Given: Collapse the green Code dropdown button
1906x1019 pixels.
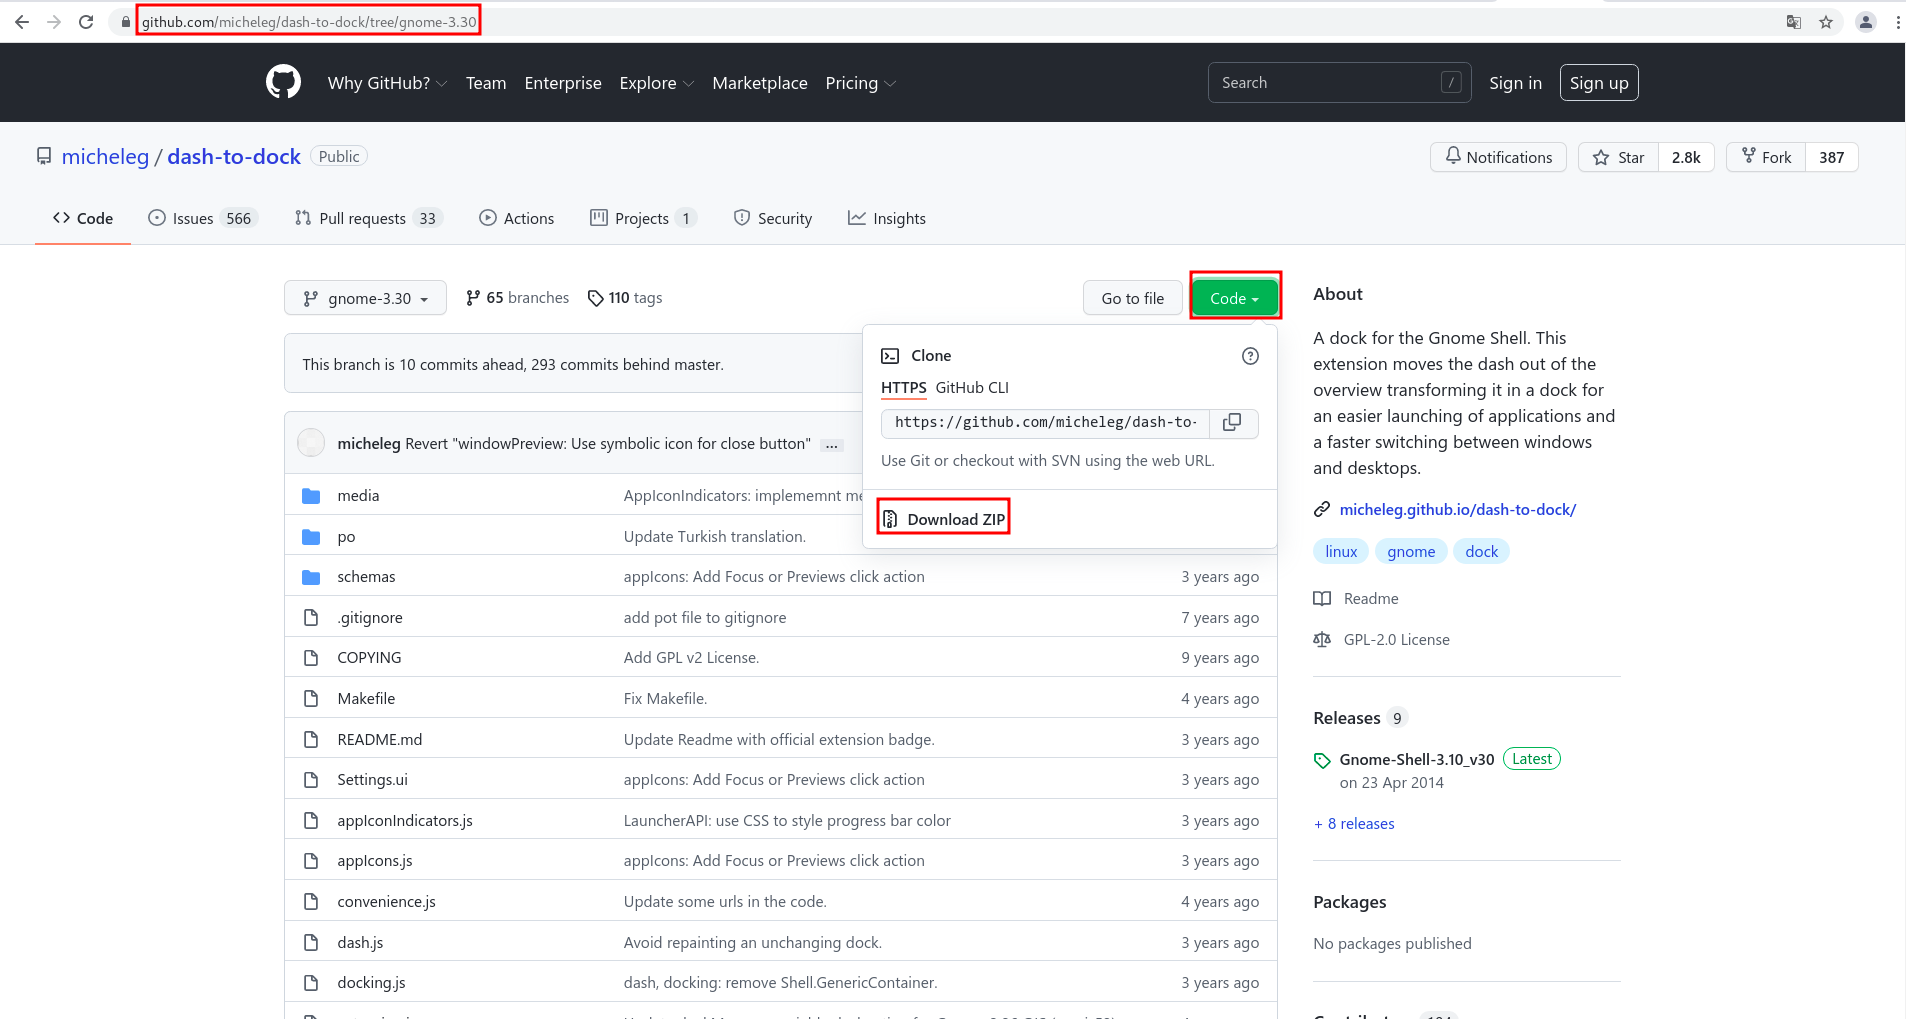Looking at the screenshot, I should pos(1235,298).
